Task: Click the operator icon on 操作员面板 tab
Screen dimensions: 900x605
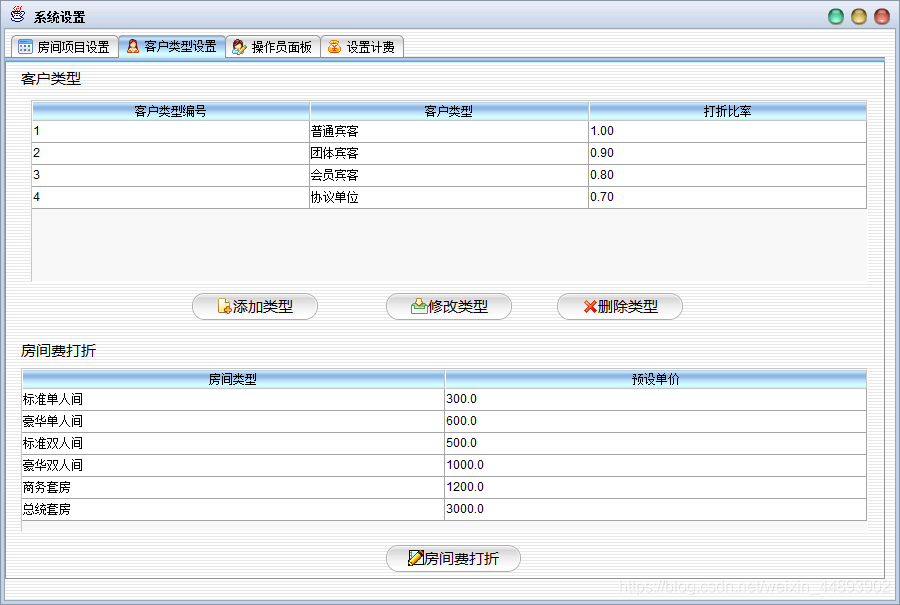Action: point(239,47)
